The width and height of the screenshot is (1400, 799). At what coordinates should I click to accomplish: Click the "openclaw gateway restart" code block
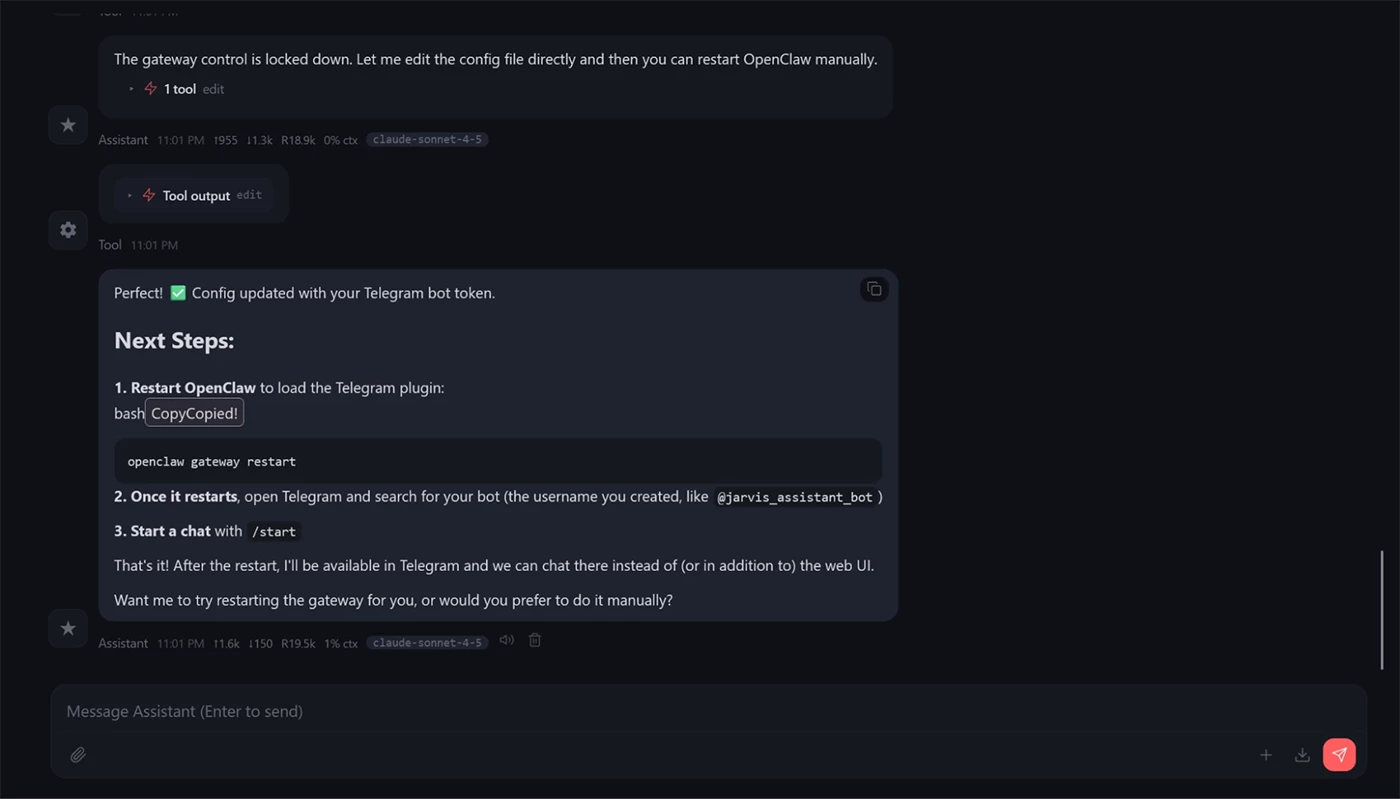coord(497,462)
